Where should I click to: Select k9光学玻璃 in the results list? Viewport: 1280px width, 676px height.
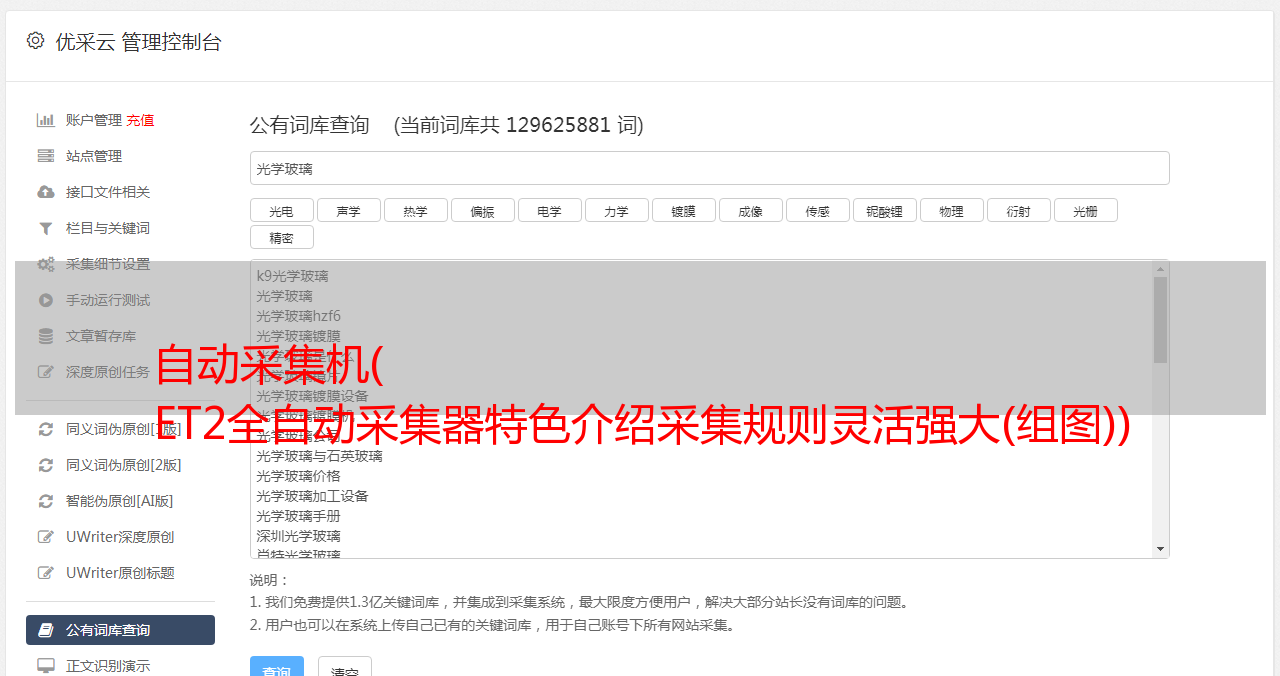point(292,276)
